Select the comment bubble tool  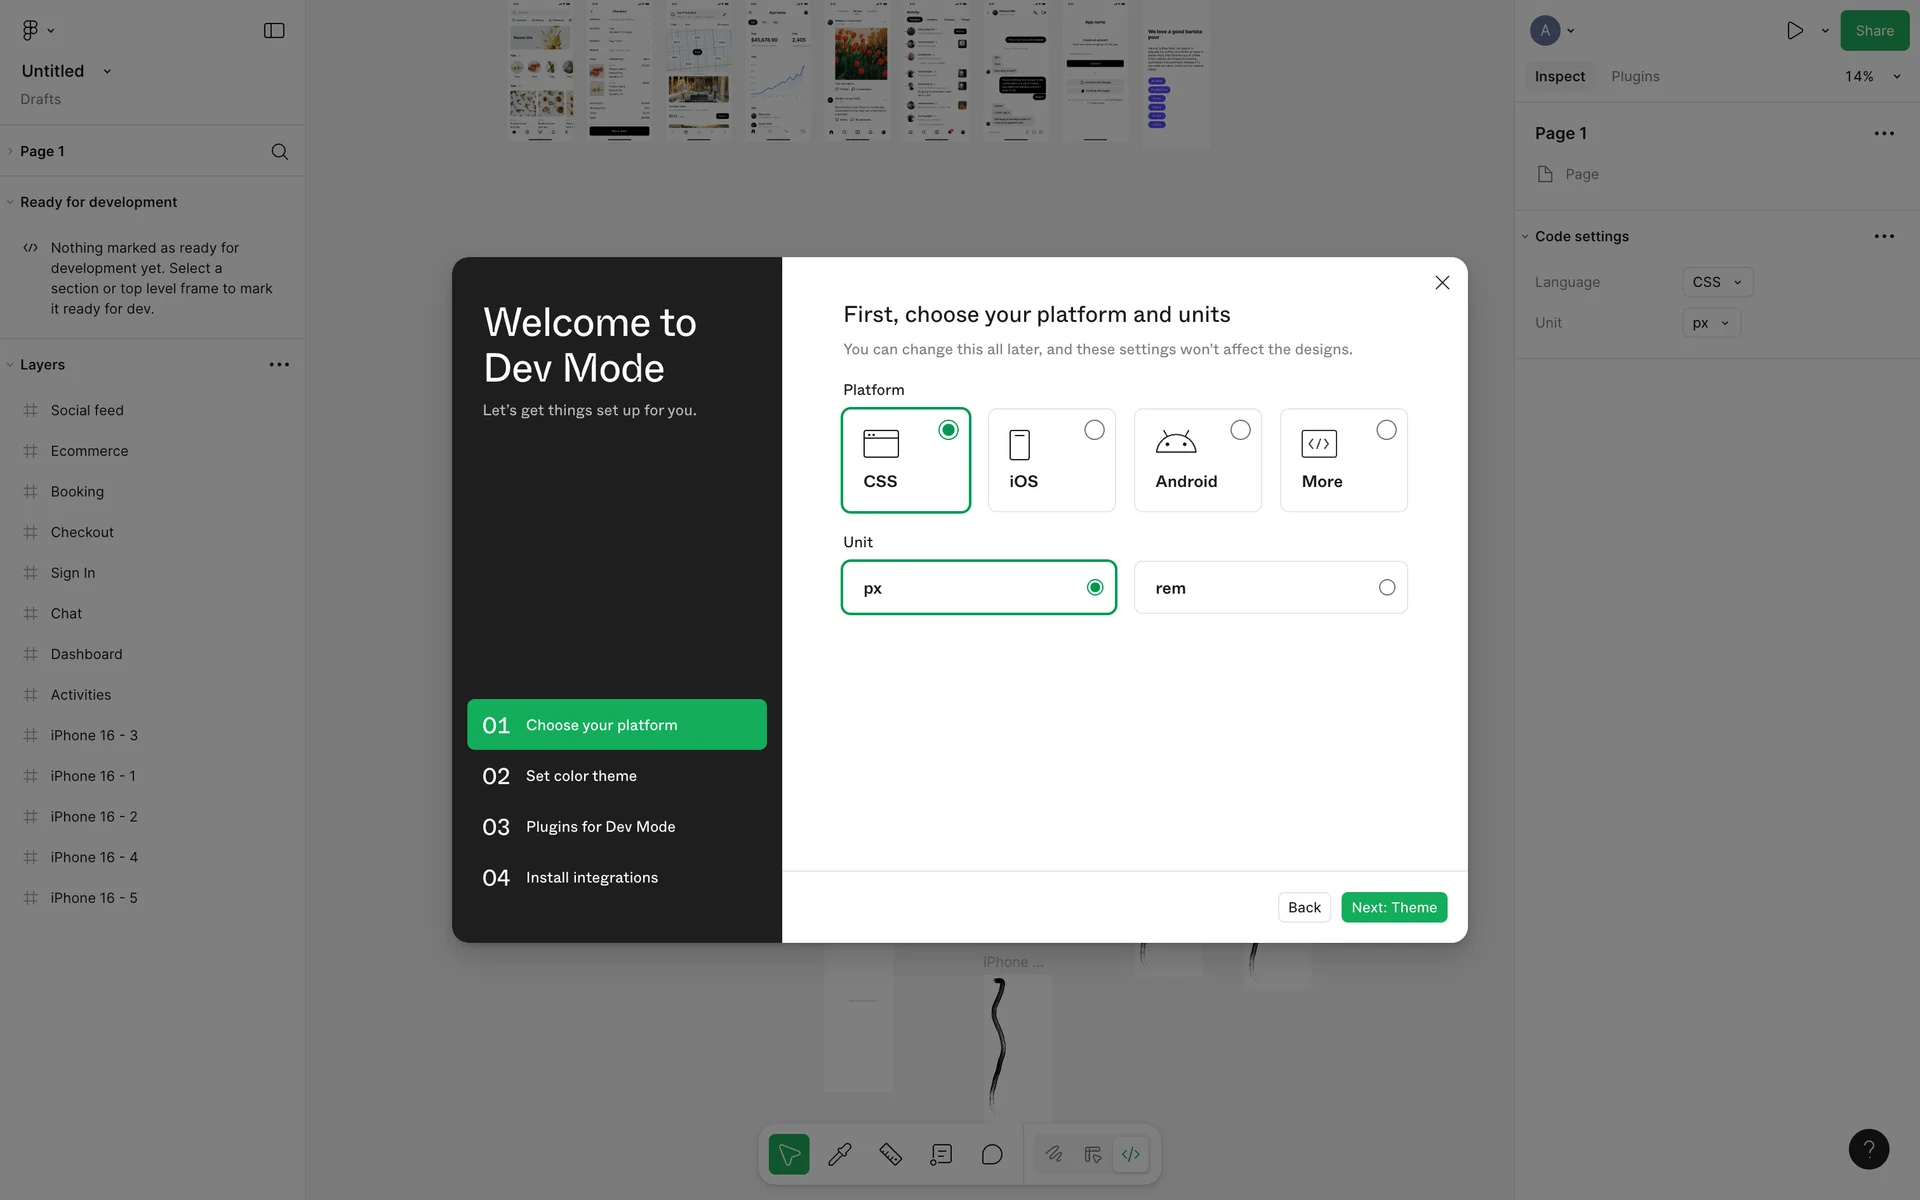[x=992, y=1154]
